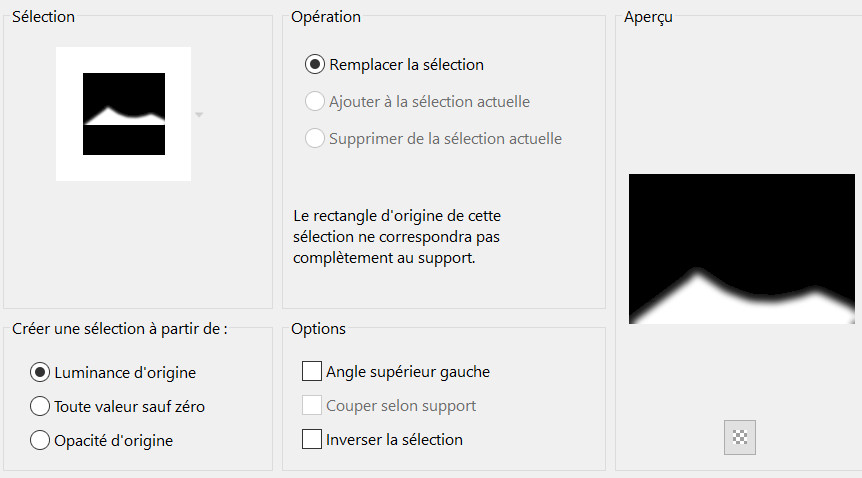This screenshot has height=478, width=862.
Task: Choose "Opacité d'origine" radio button
Action: (x=41, y=440)
